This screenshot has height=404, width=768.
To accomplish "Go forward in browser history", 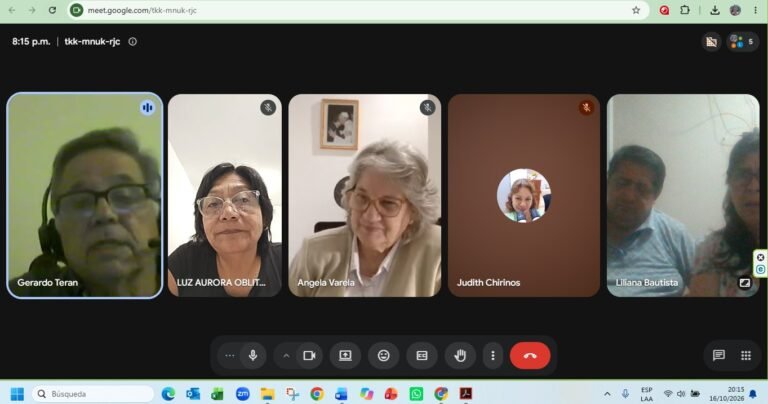I will (x=32, y=10).
